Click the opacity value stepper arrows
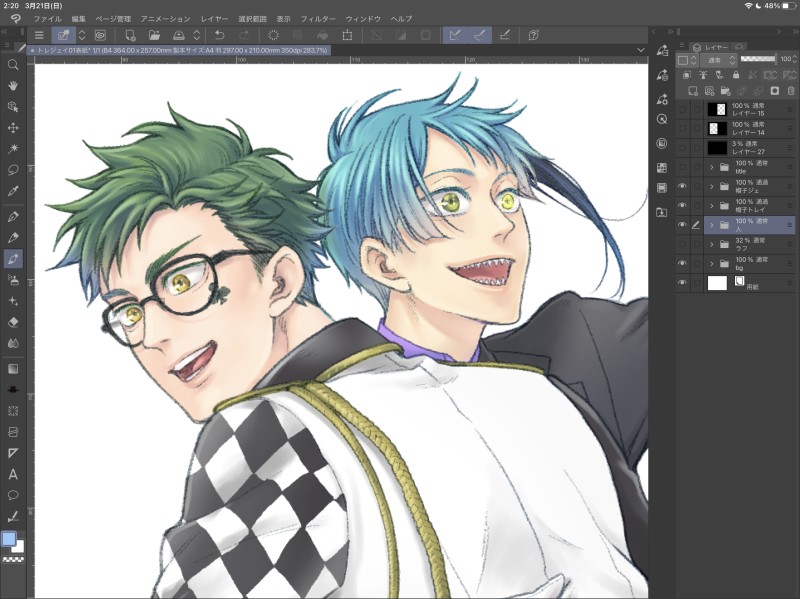 coord(794,59)
